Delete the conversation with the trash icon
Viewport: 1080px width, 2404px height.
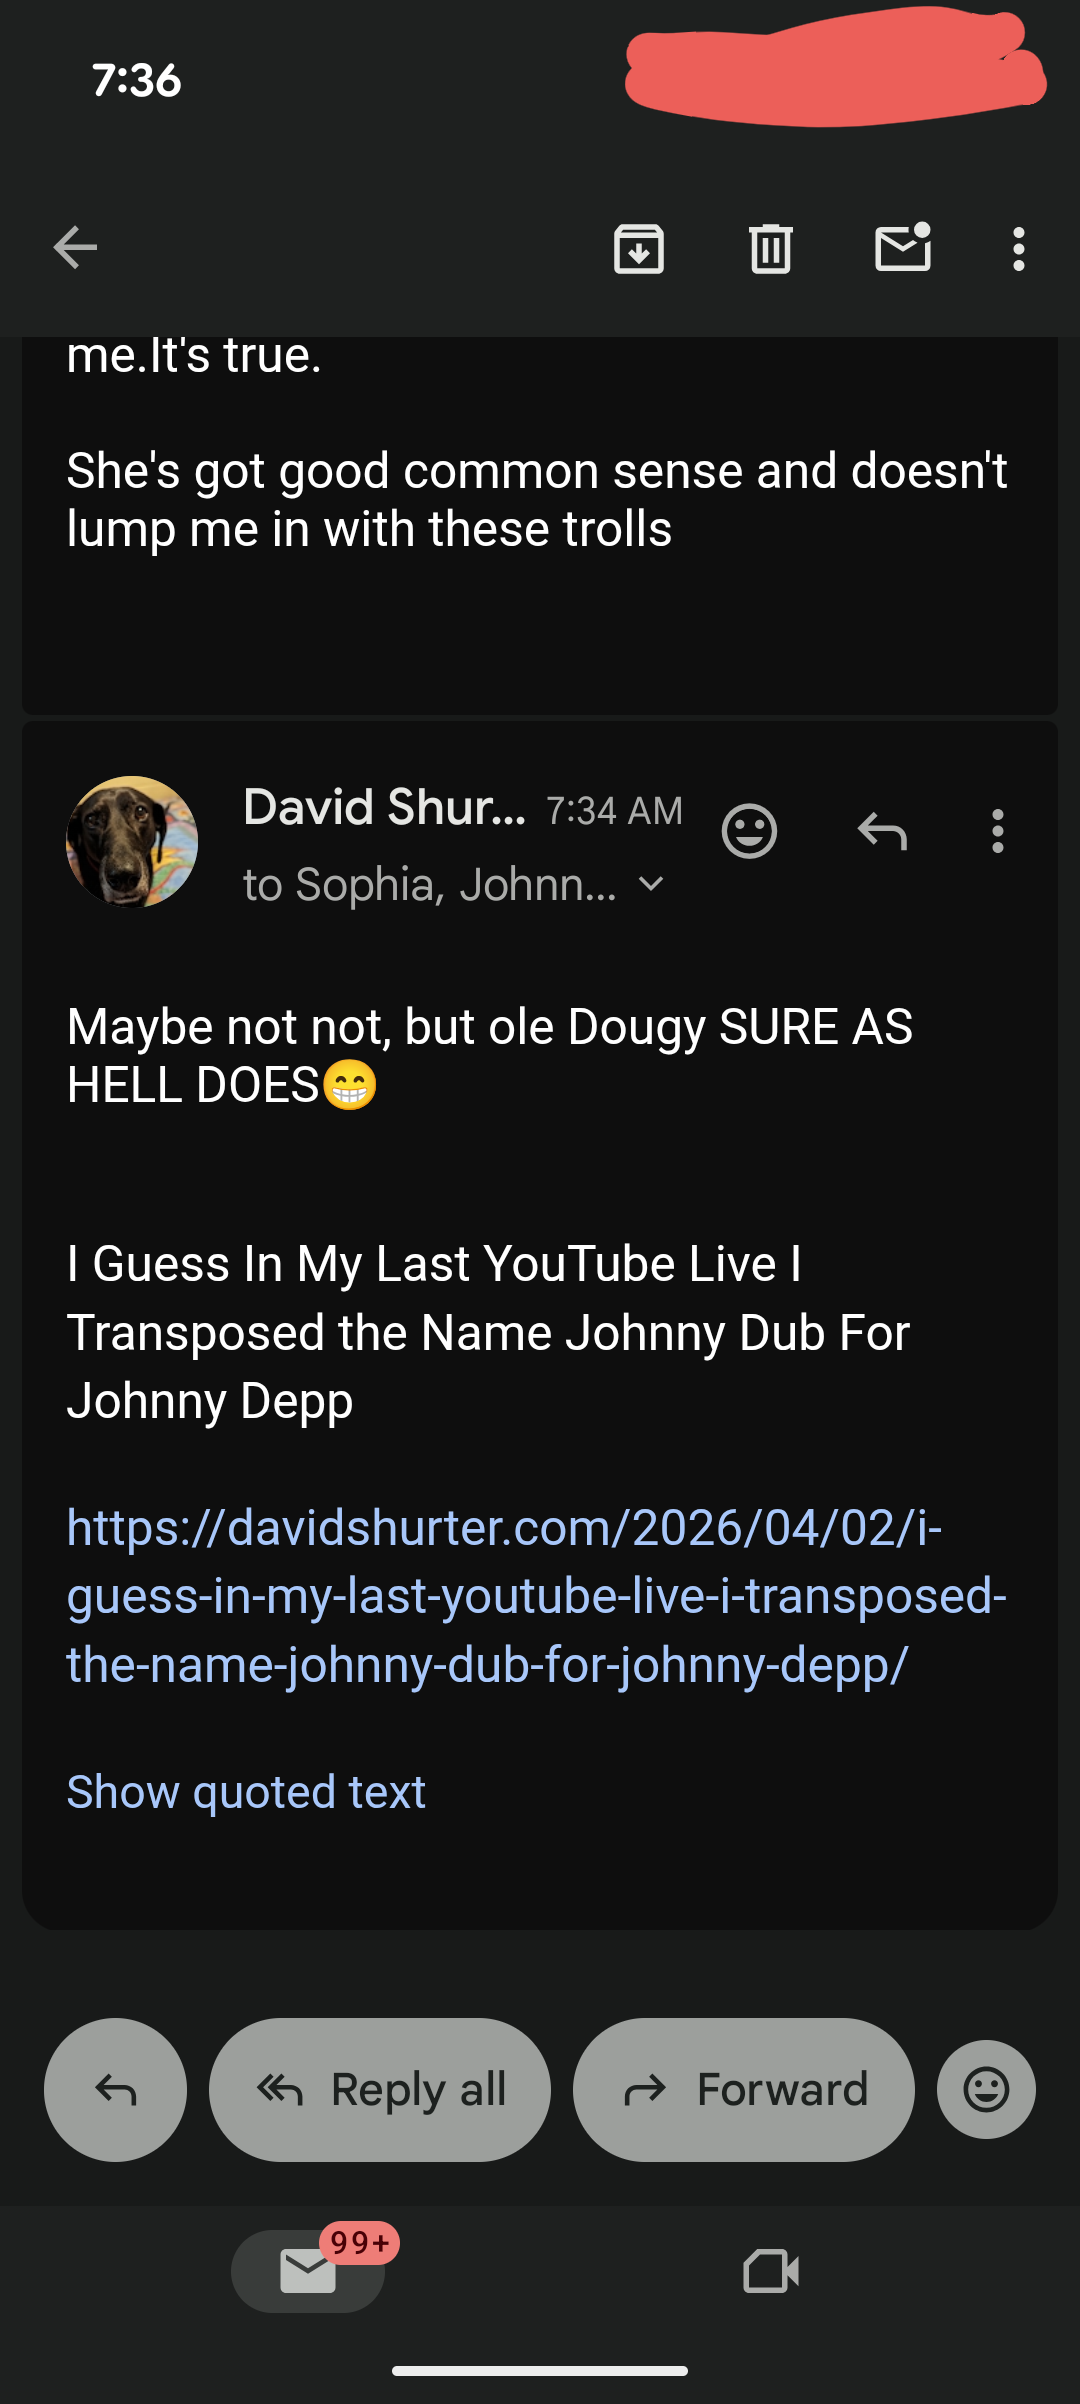(x=770, y=249)
